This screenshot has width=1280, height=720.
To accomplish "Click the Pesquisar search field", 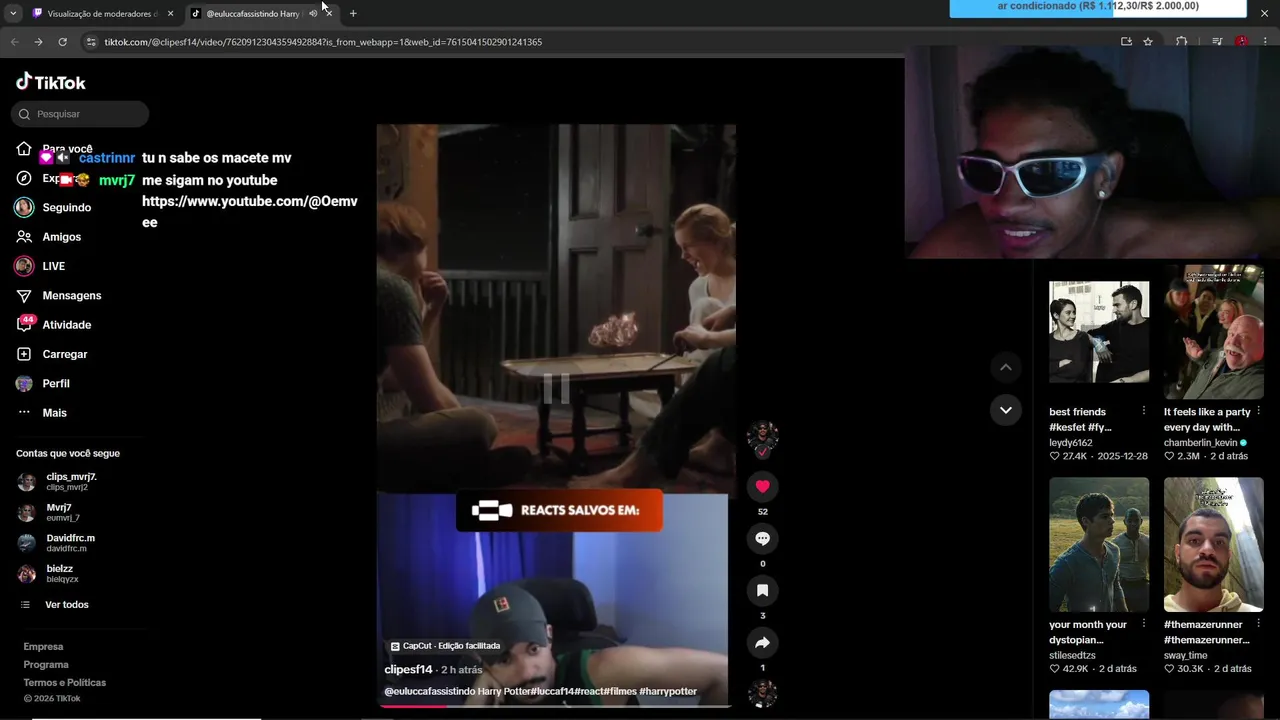I will 80,114.
